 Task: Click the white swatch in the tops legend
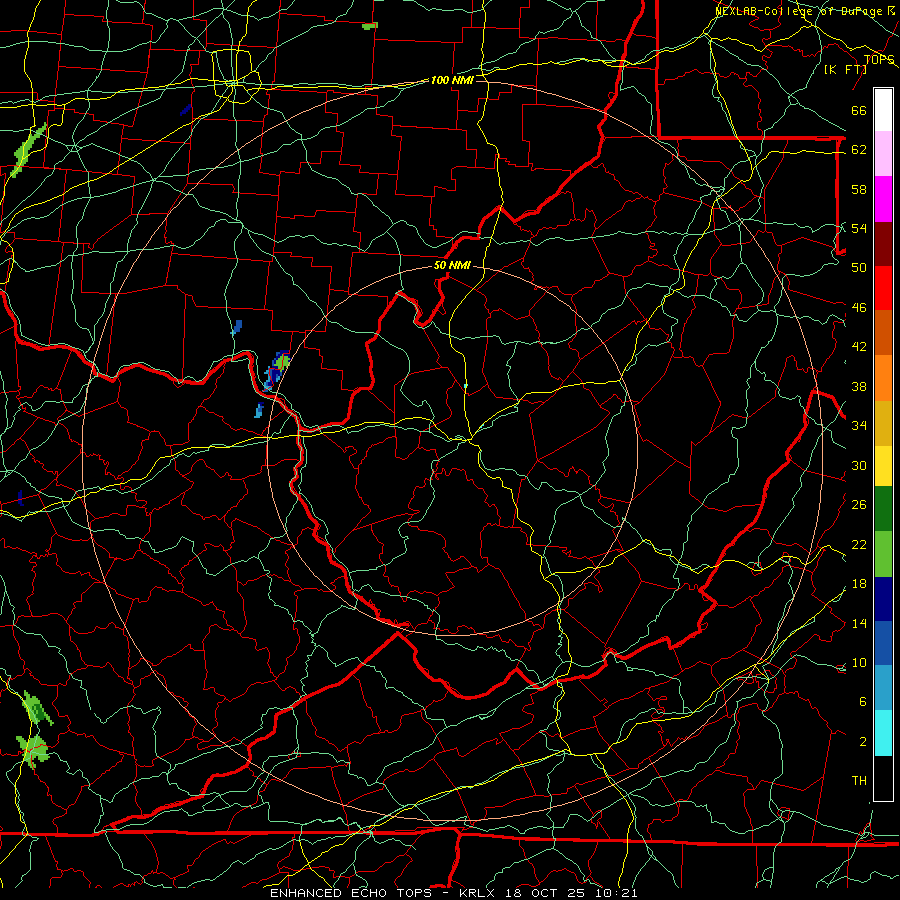pyautogui.click(x=883, y=110)
